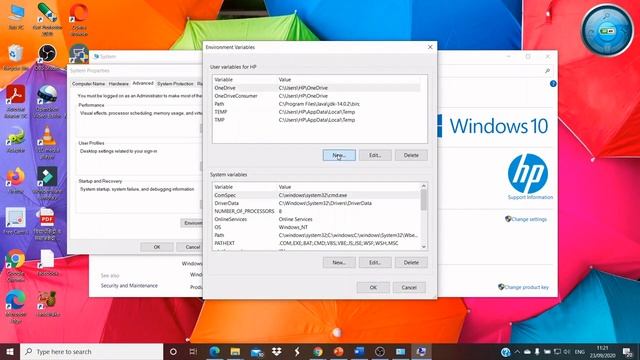Viewport: 640px width, 360px height.
Task: Open the Recycle Bin desktop icon
Action: 16,58
